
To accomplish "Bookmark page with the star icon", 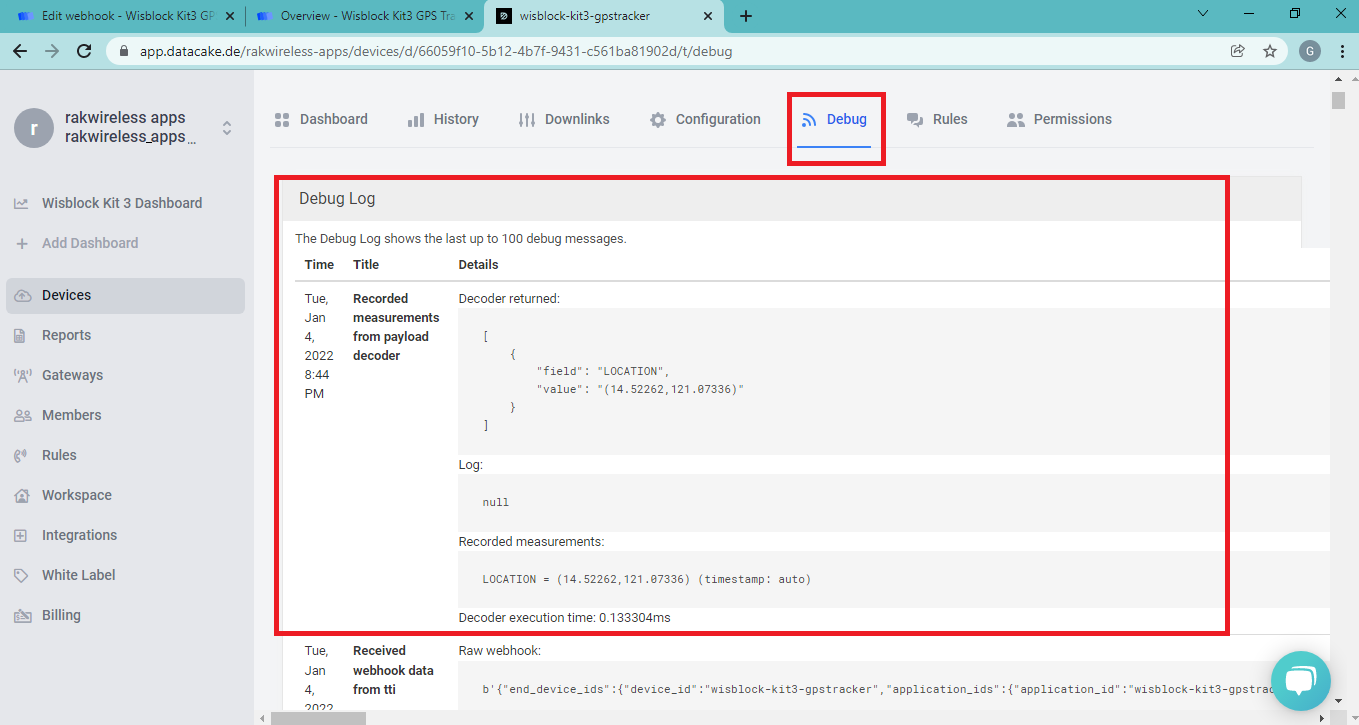I will [1270, 51].
